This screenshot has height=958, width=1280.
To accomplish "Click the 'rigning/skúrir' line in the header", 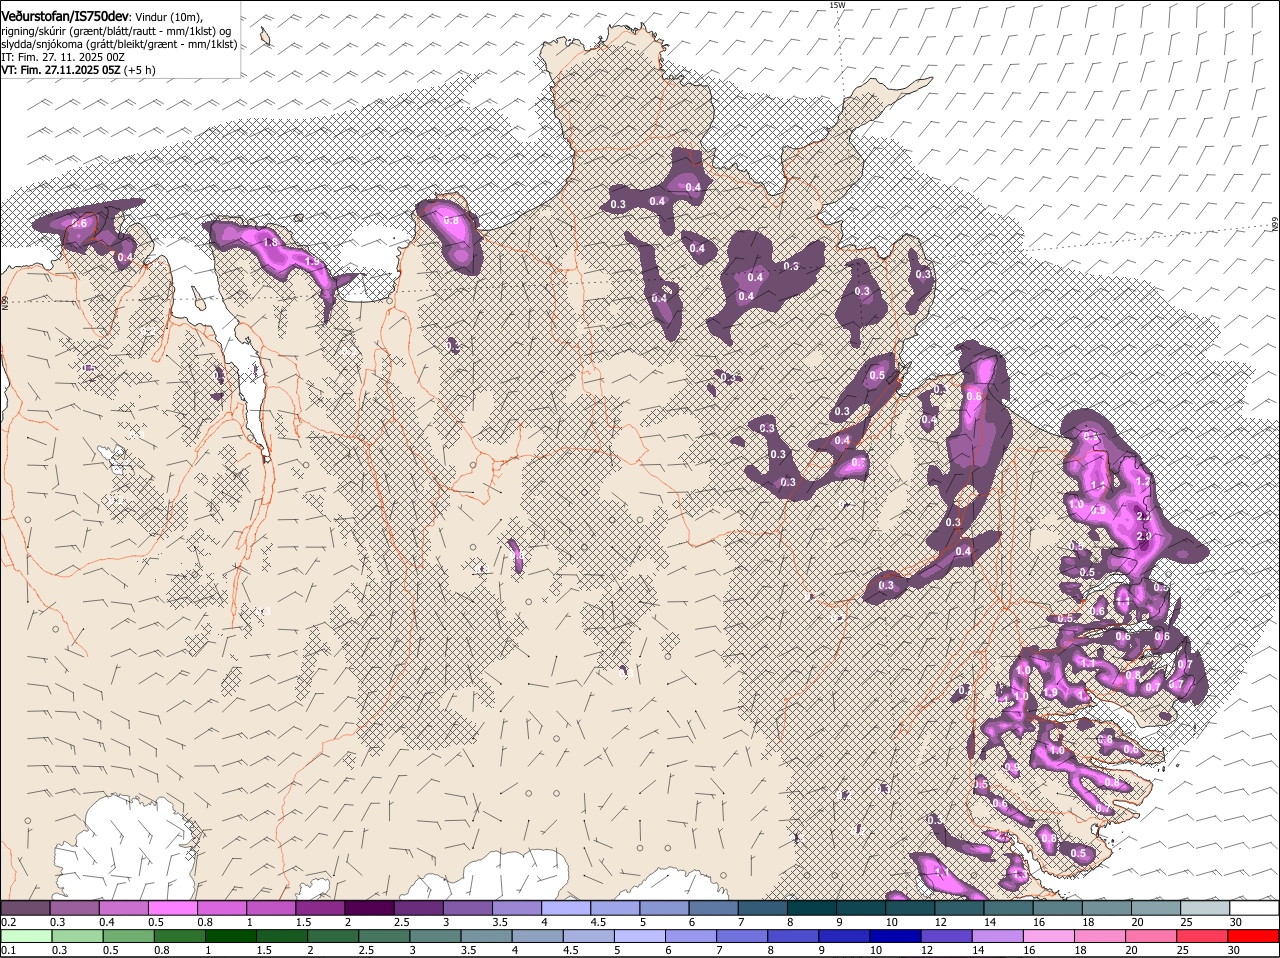I will (116, 31).
